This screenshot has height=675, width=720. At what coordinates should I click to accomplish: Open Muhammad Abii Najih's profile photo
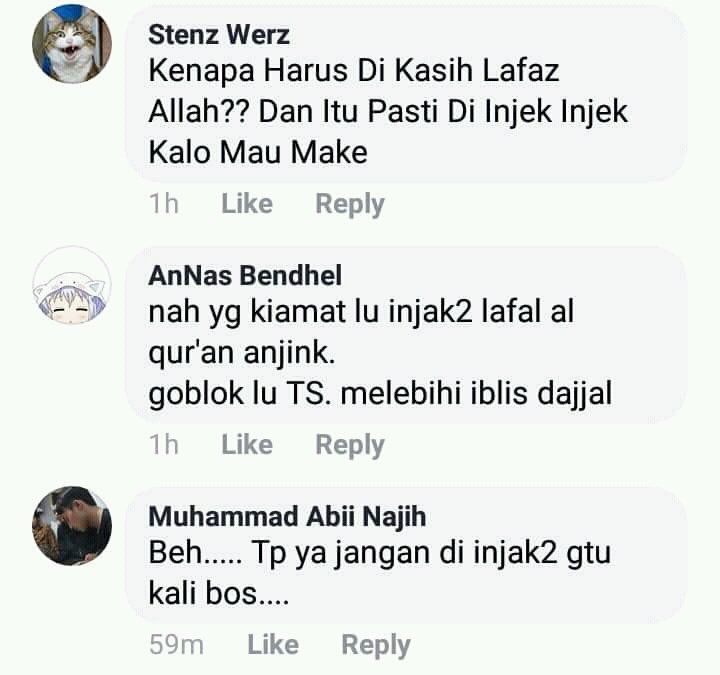pyautogui.click(x=72, y=526)
